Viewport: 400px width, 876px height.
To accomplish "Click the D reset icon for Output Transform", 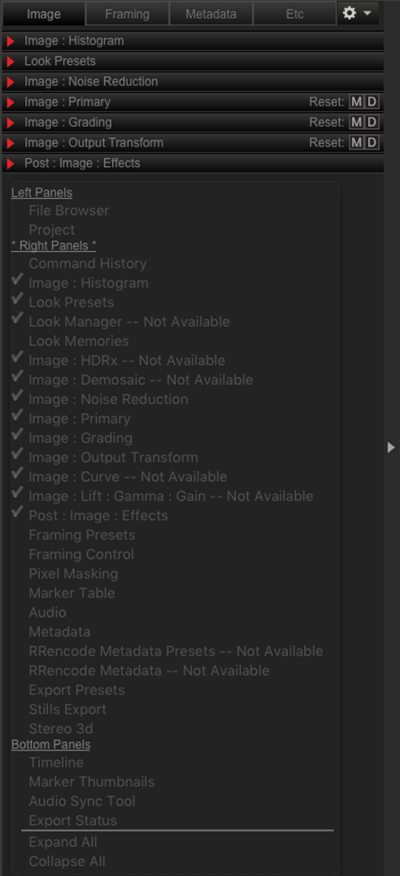I will pyautogui.click(x=372, y=143).
